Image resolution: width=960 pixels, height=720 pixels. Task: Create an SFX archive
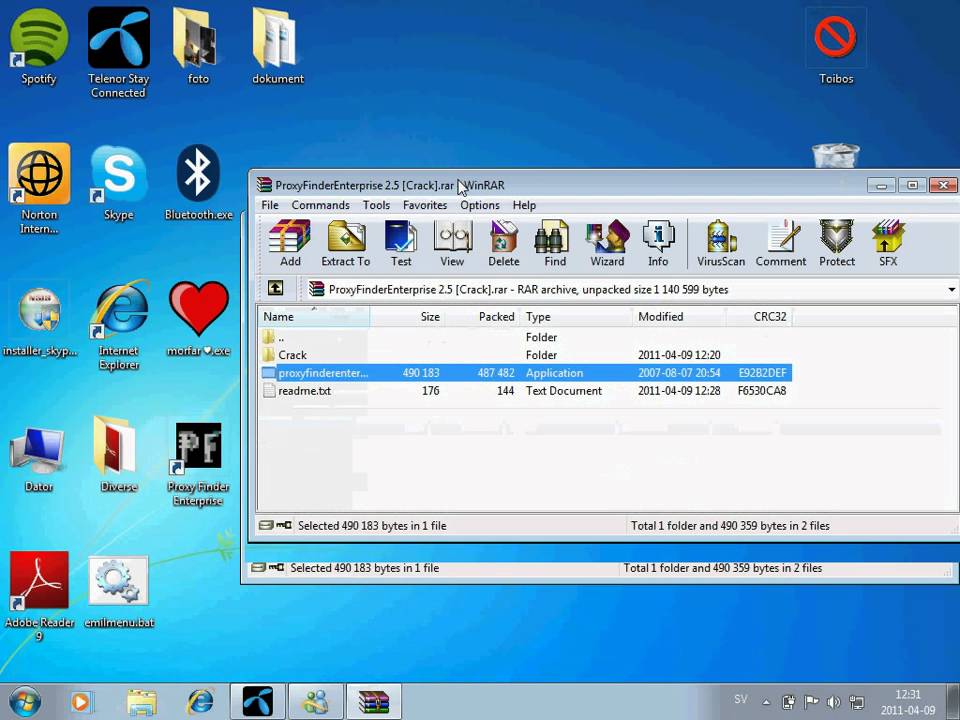pyautogui.click(x=888, y=244)
